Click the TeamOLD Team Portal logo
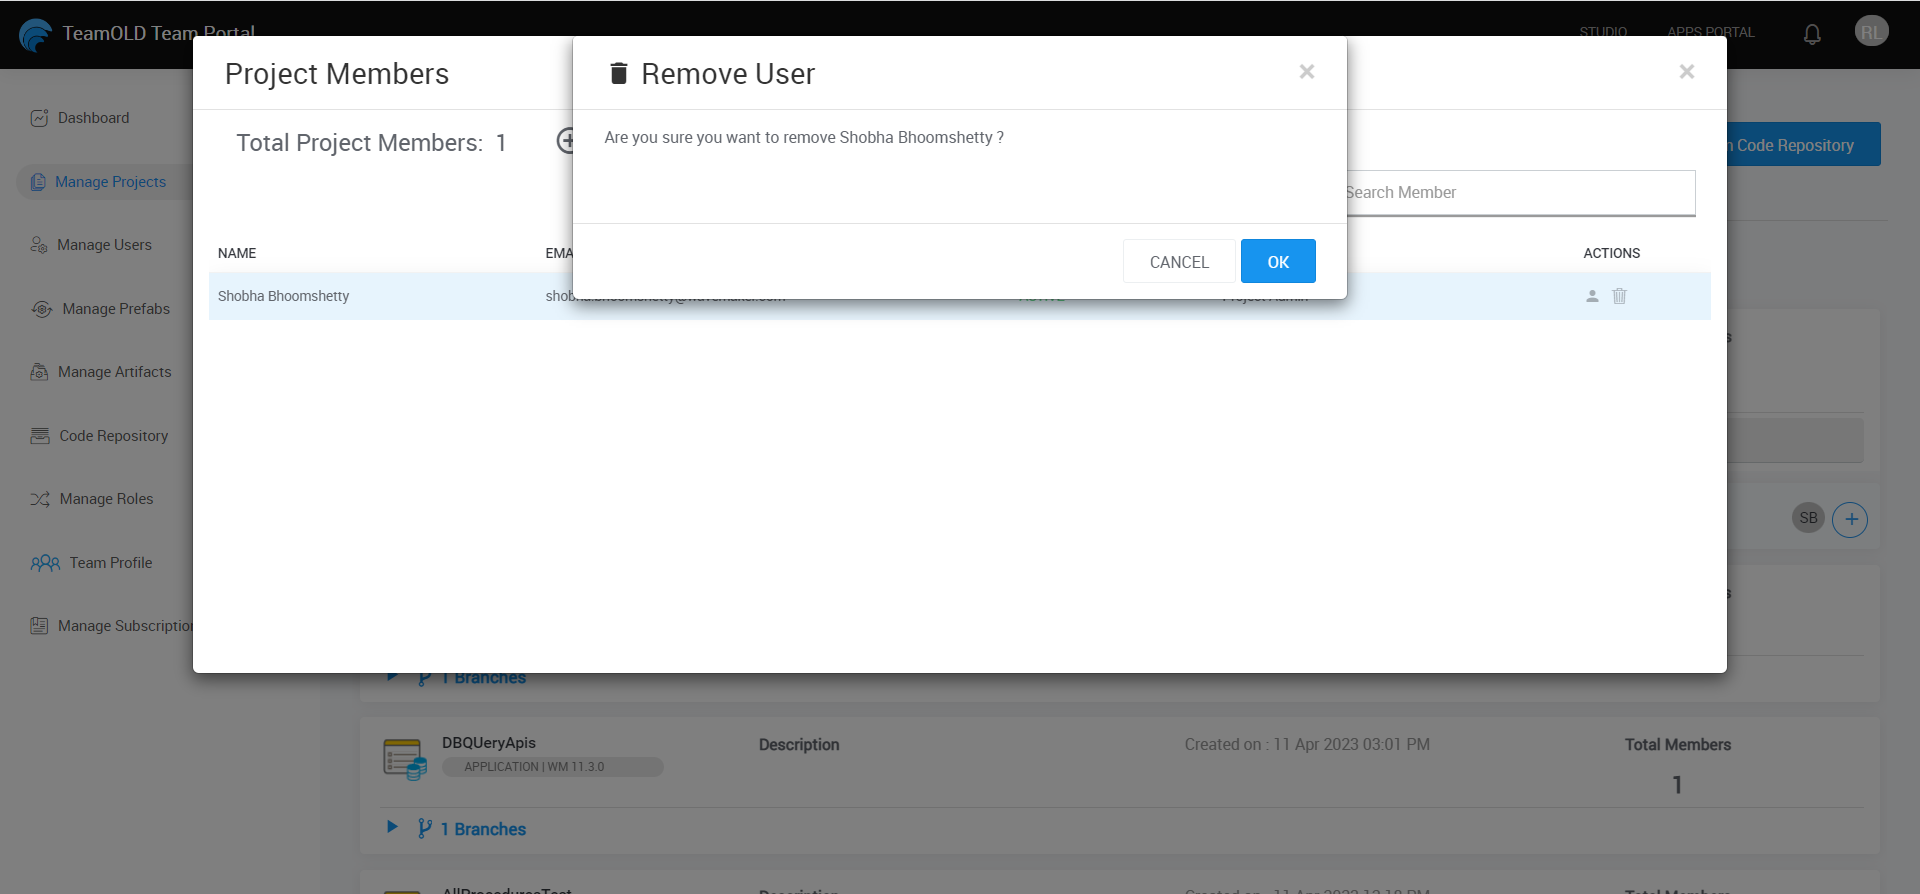Viewport: 1920px width, 894px height. click(x=36, y=34)
